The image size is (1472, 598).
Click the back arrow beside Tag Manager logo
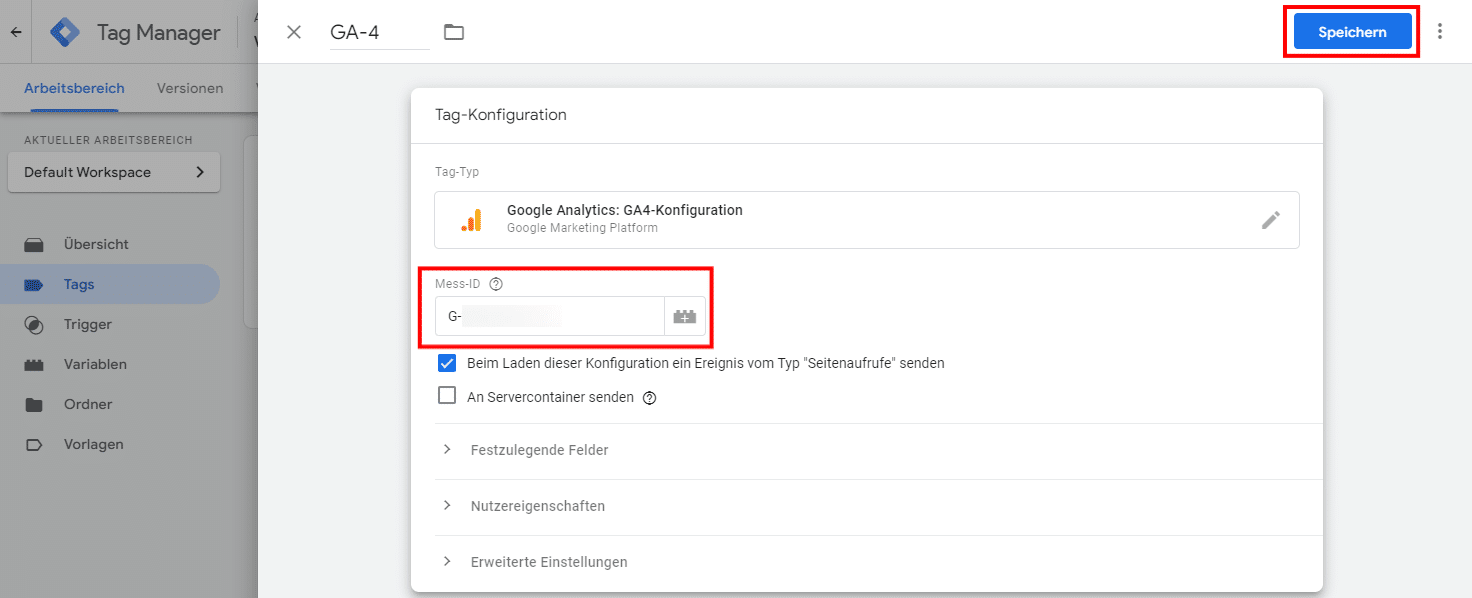coord(15,32)
